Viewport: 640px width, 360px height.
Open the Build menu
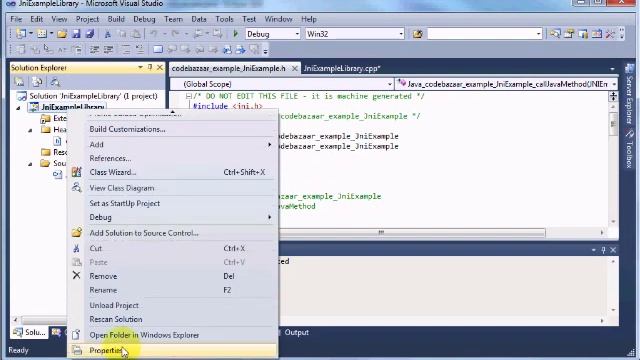click(116, 19)
